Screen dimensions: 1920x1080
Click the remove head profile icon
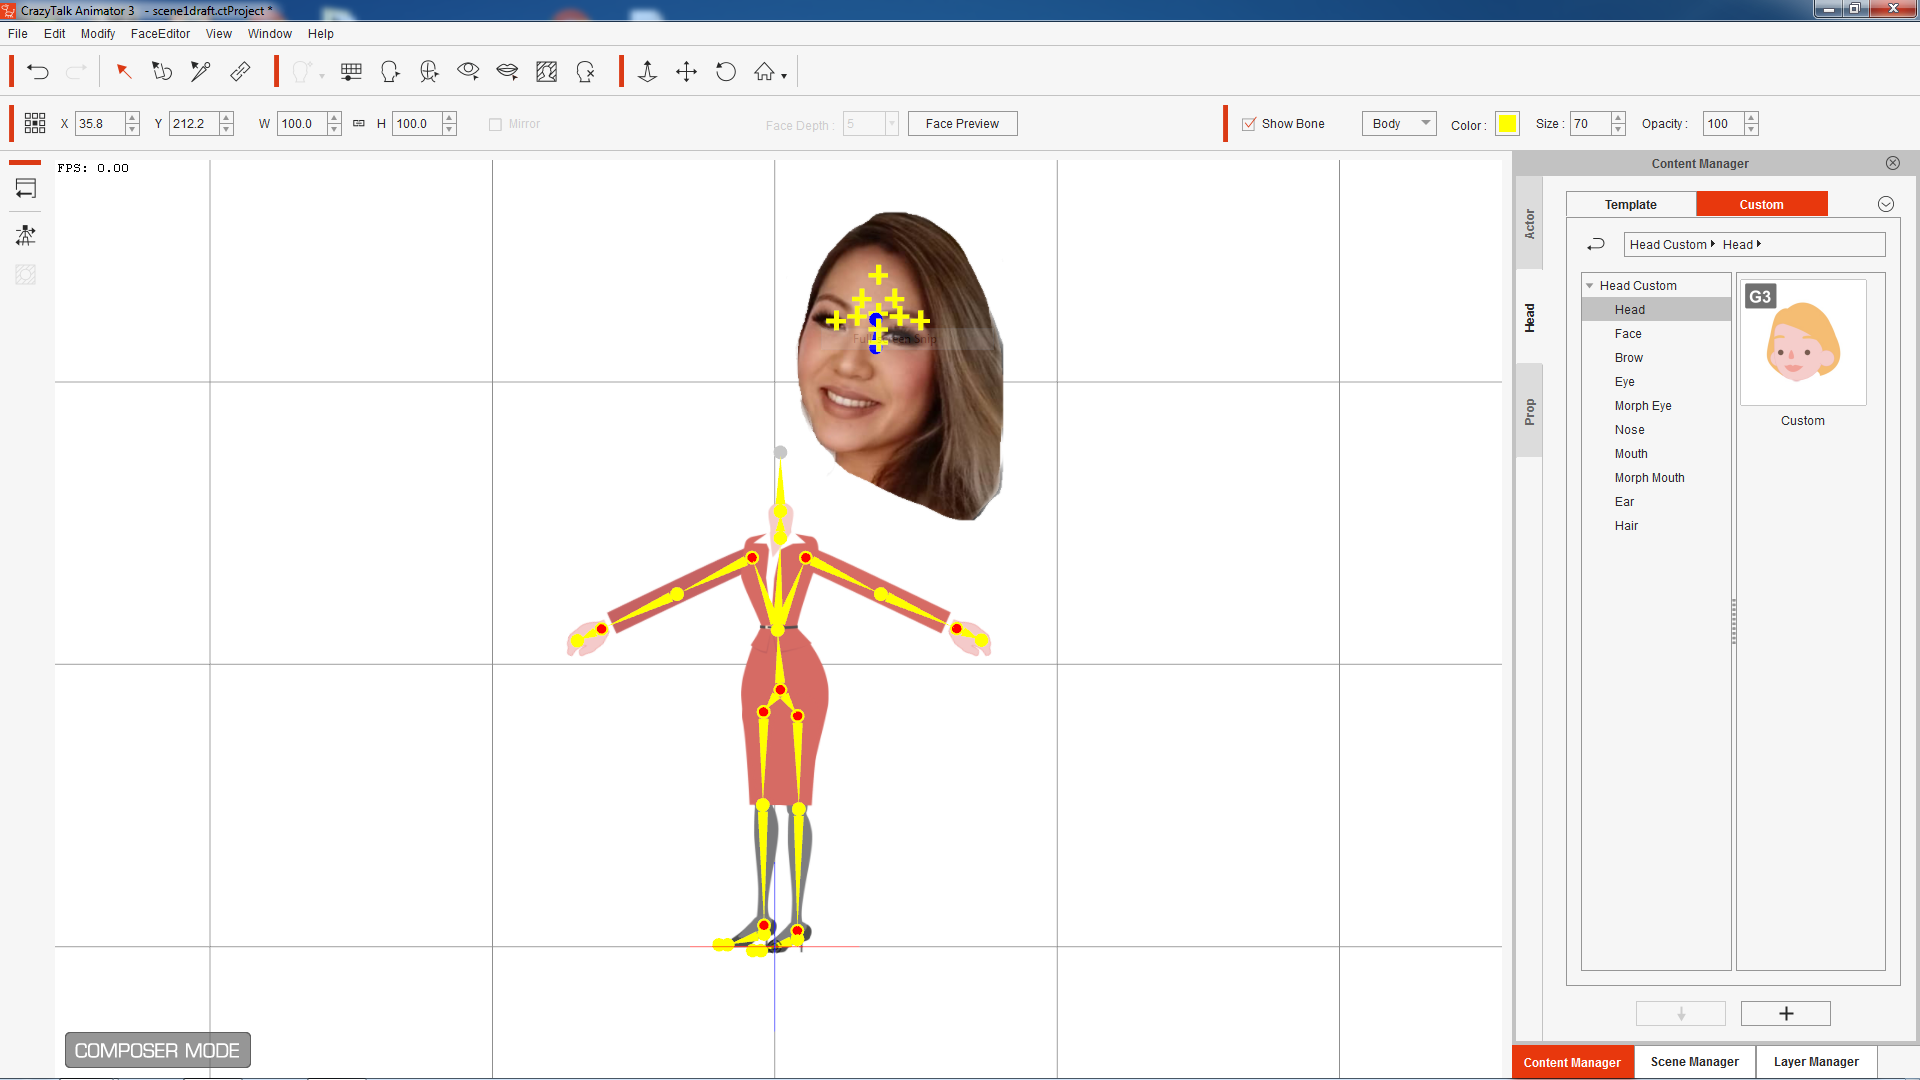click(x=586, y=71)
